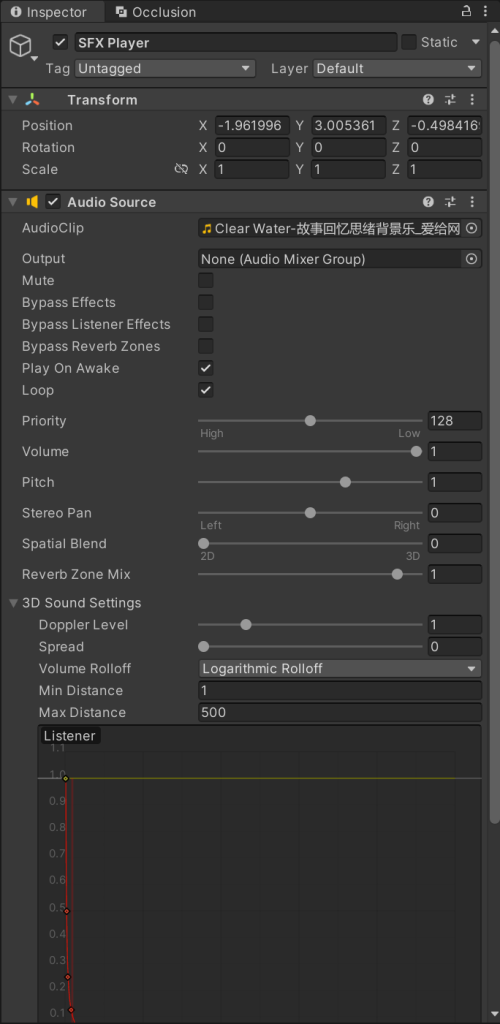The width and height of the screenshot is (500, 1024).
Task: Uncheck the Loop checkbox
Action: (x=206, y=391)
